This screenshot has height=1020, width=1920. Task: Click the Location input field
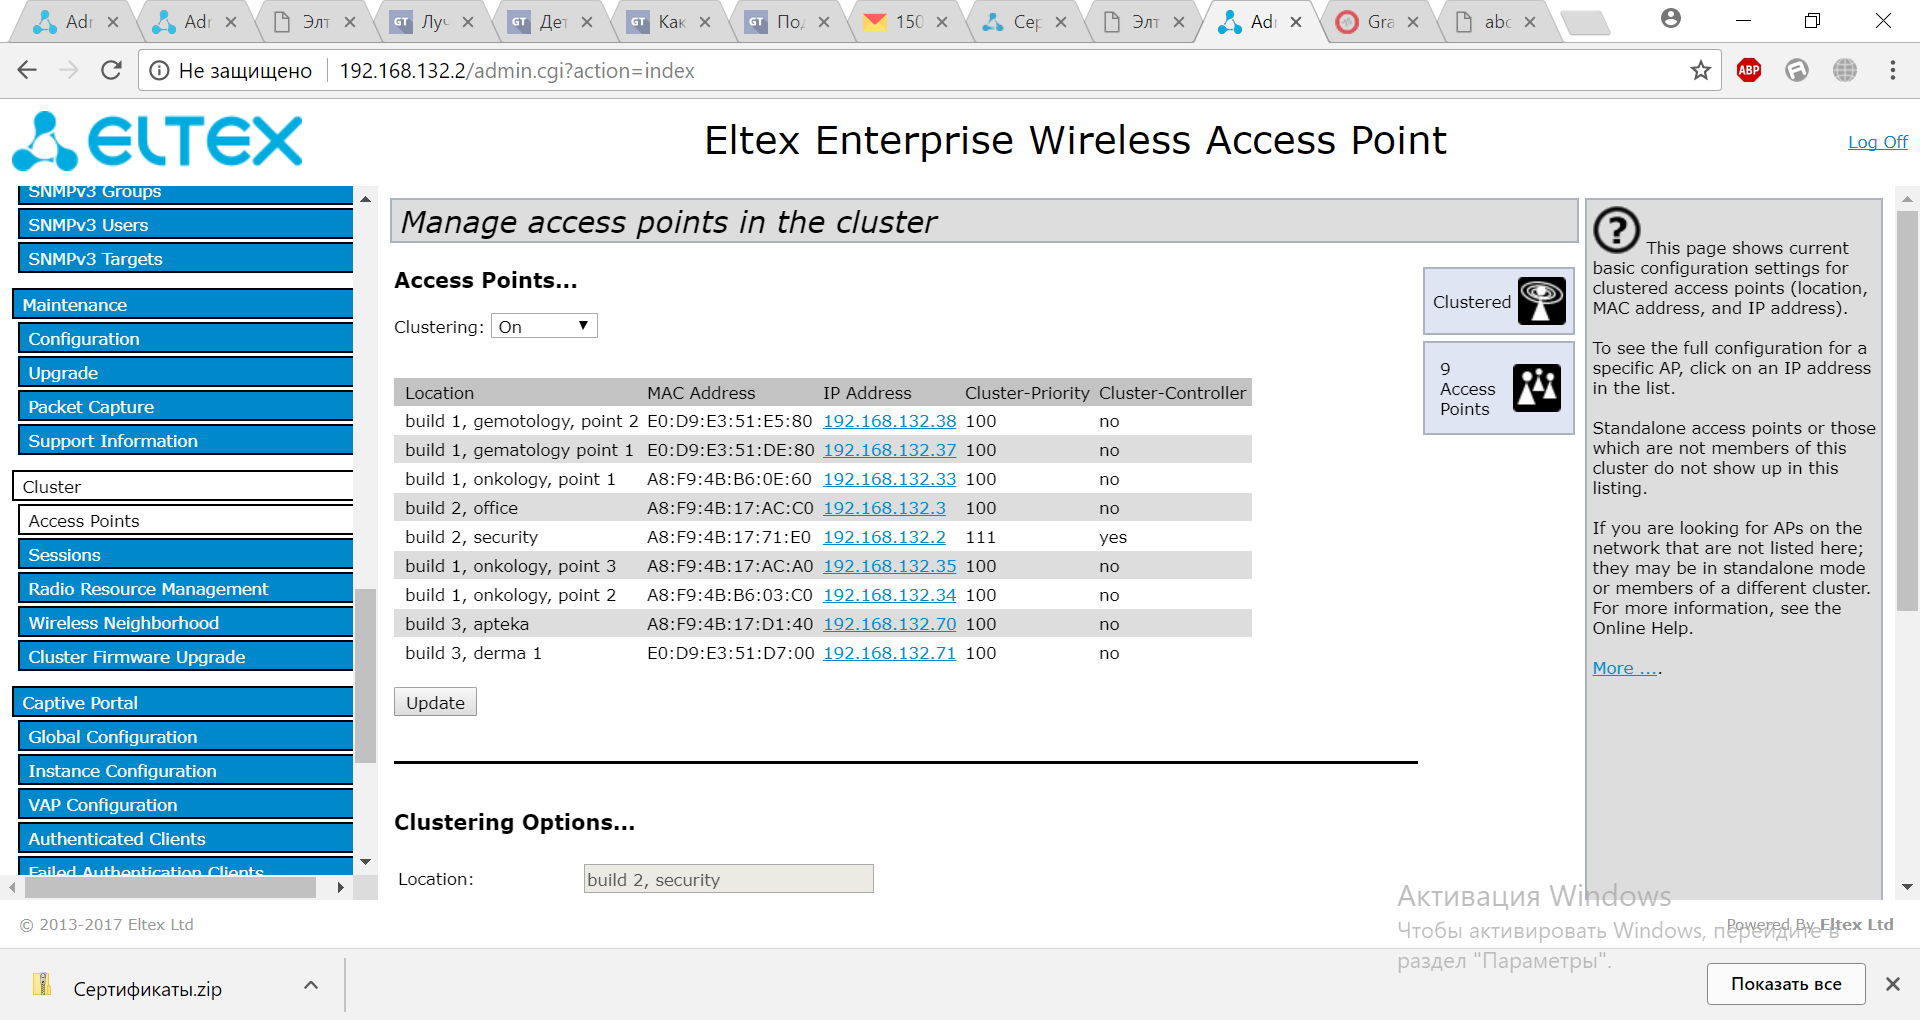tap(728, 879)
